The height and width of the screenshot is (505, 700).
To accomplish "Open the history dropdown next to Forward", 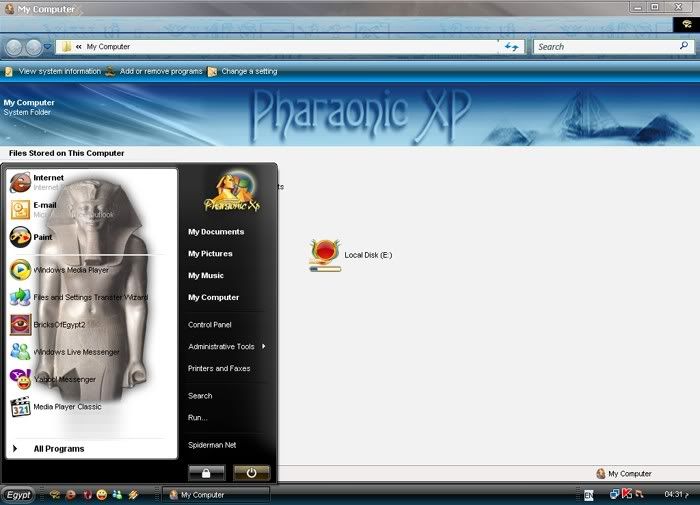I will [47, 47].
